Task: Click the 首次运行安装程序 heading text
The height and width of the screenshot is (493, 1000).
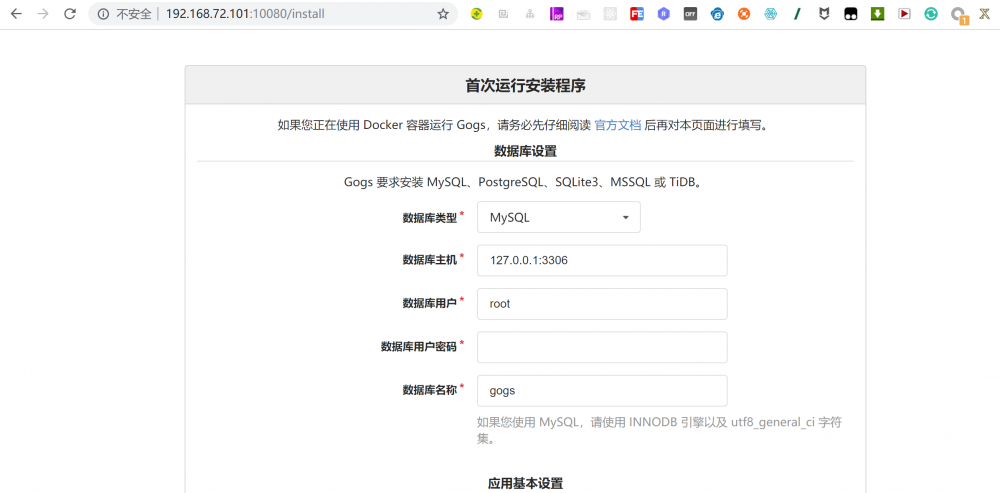Action: (526, 85)
